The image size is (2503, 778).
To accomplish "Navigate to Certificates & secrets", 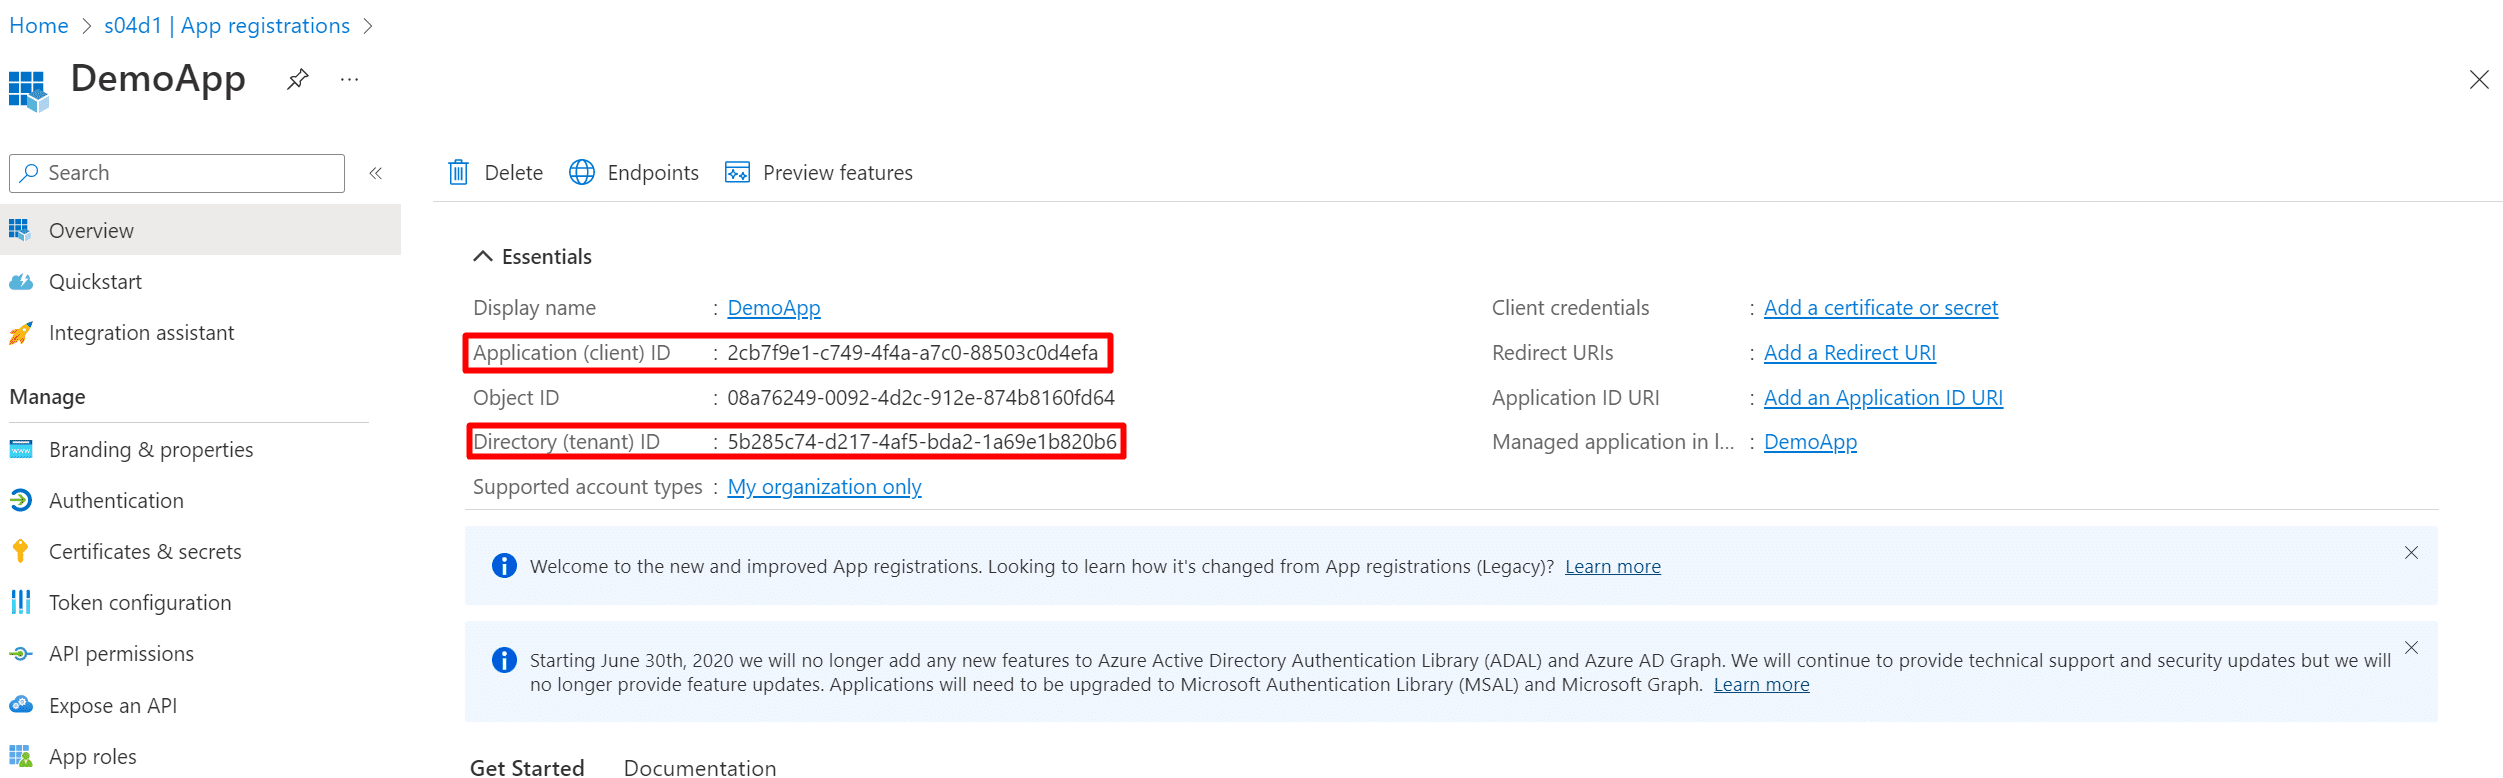I will coord(145,552).
